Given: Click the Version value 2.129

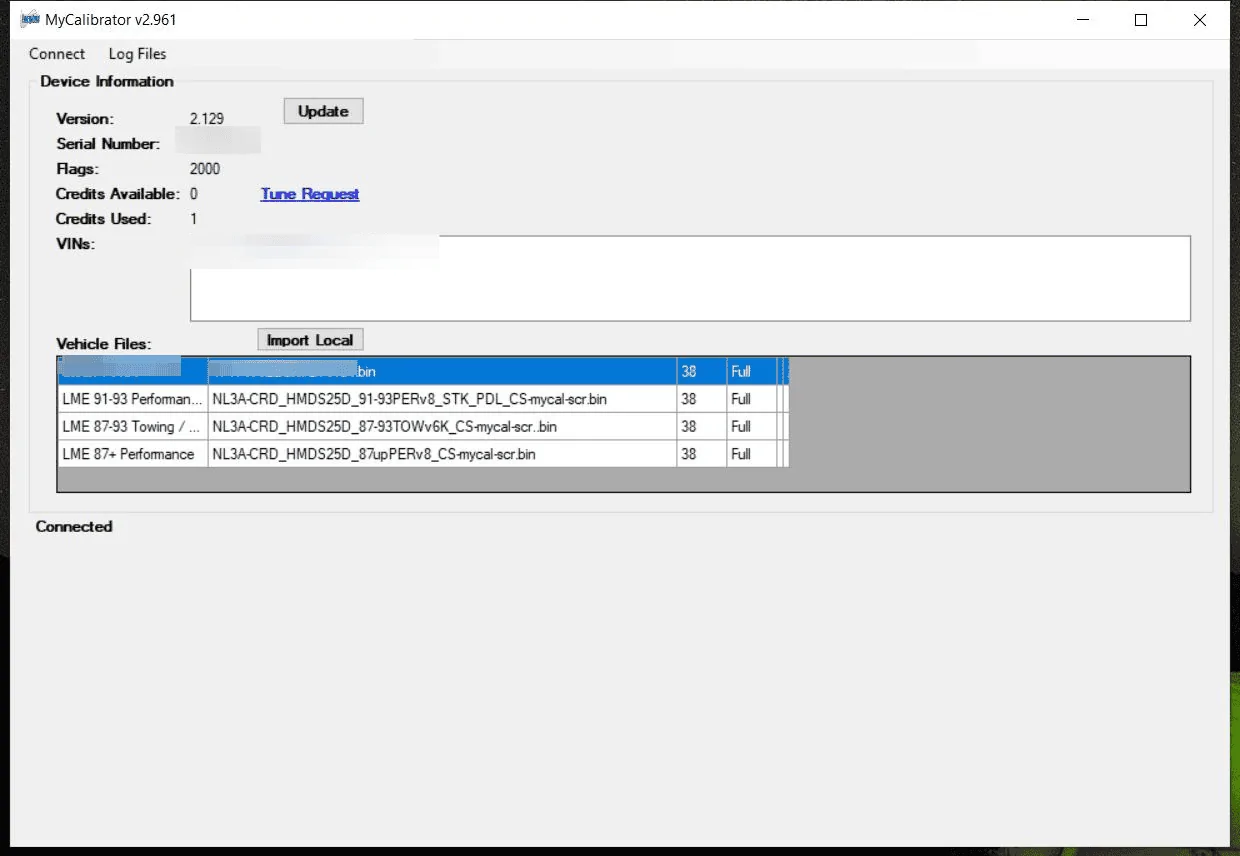Looking at the screenshot, I should [x=207, y=119].
